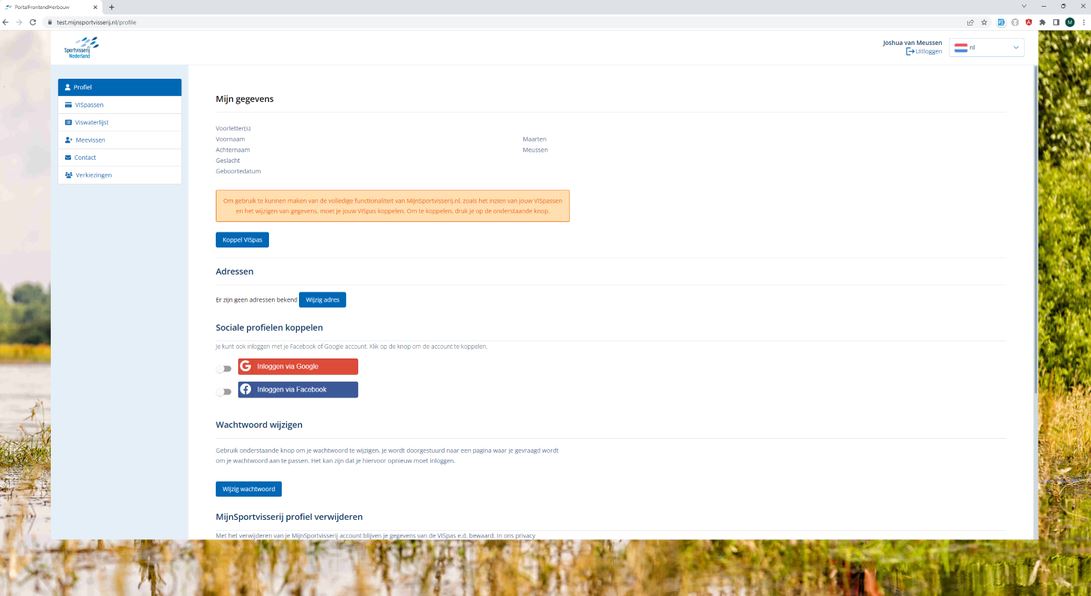The width and height of the screenshot is (1091, 596).
Task: Expand the tab search chevron in title bar
Action: 1026,6
